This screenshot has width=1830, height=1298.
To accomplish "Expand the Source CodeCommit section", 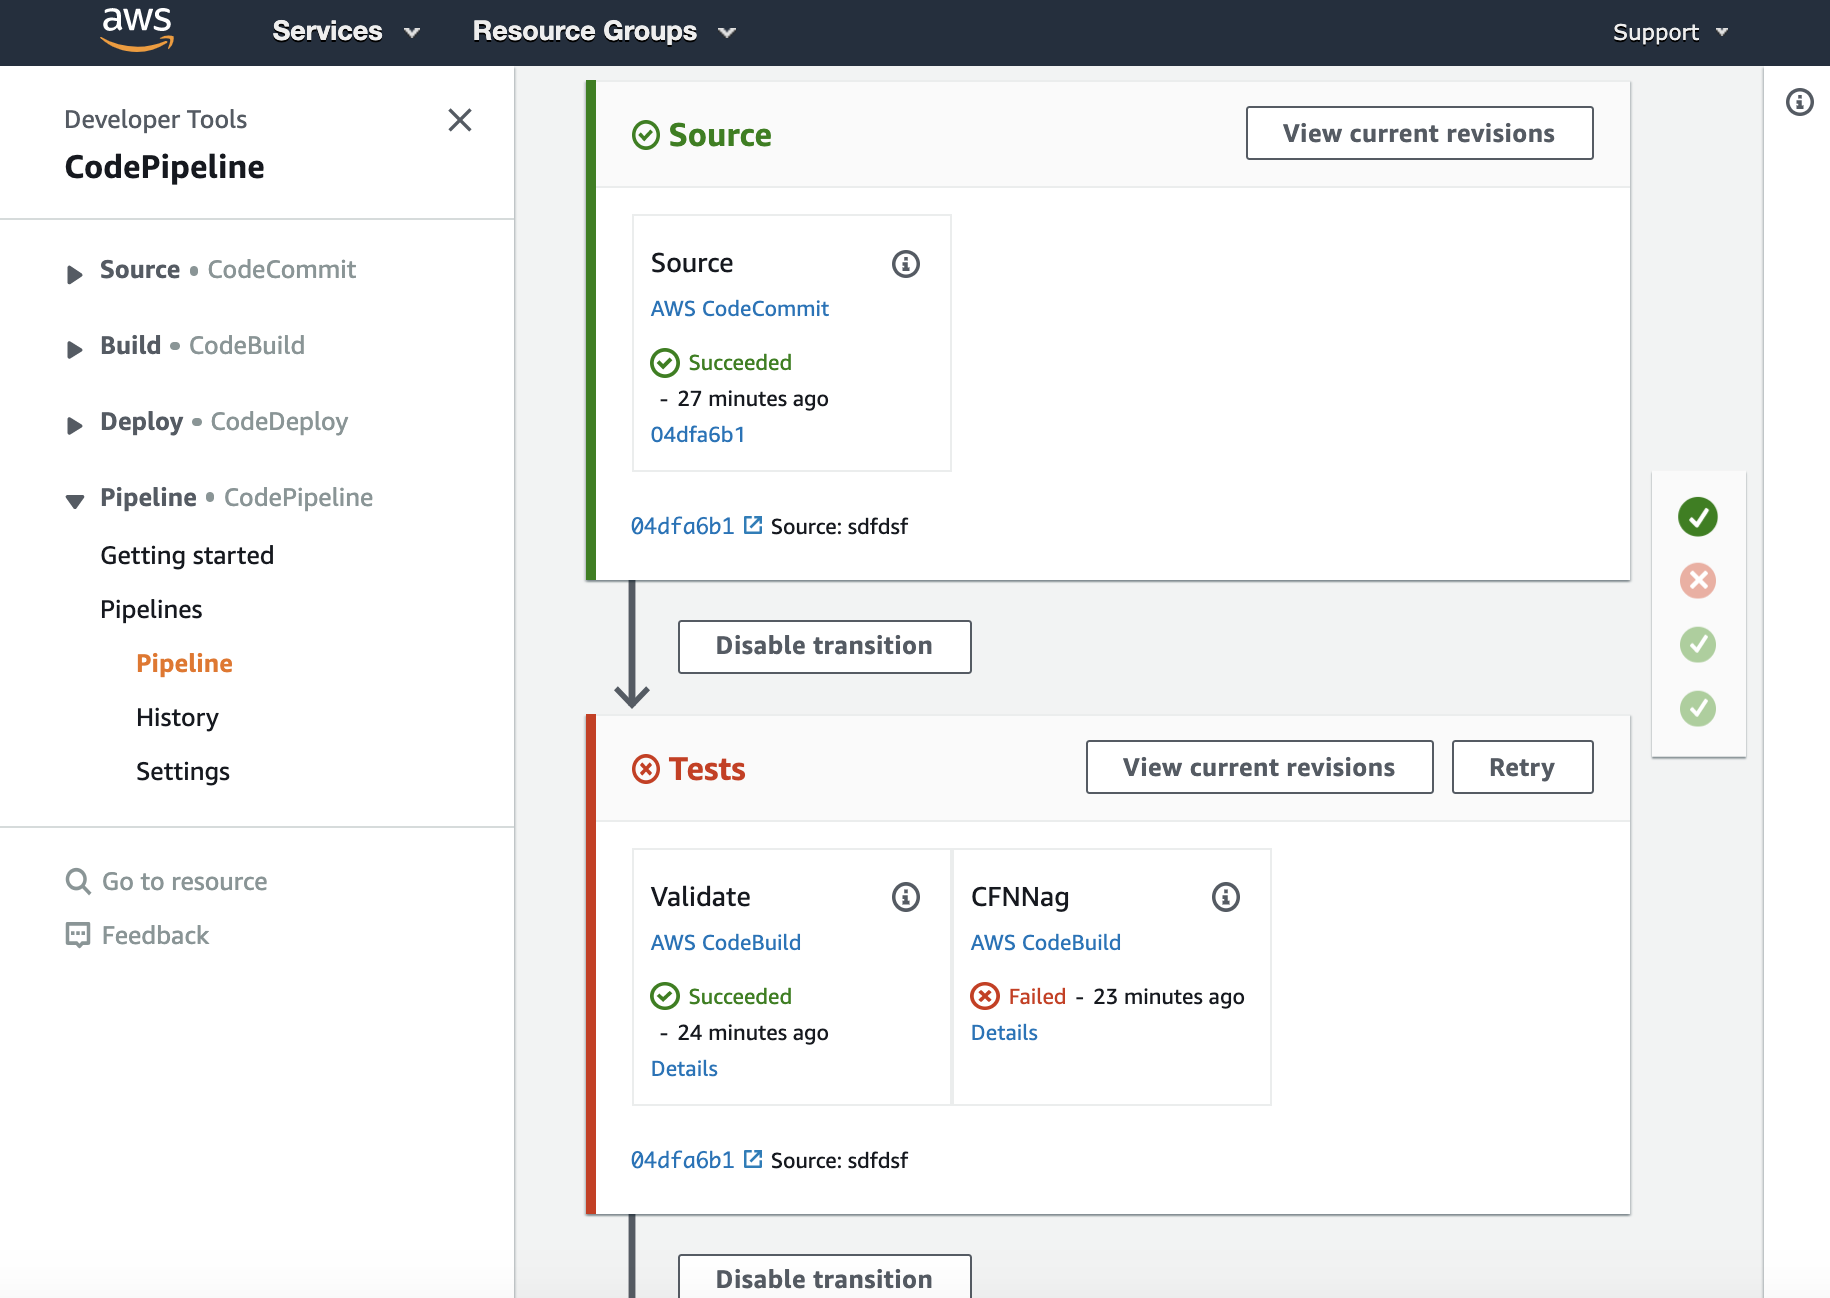I will [x=74, y=274].
